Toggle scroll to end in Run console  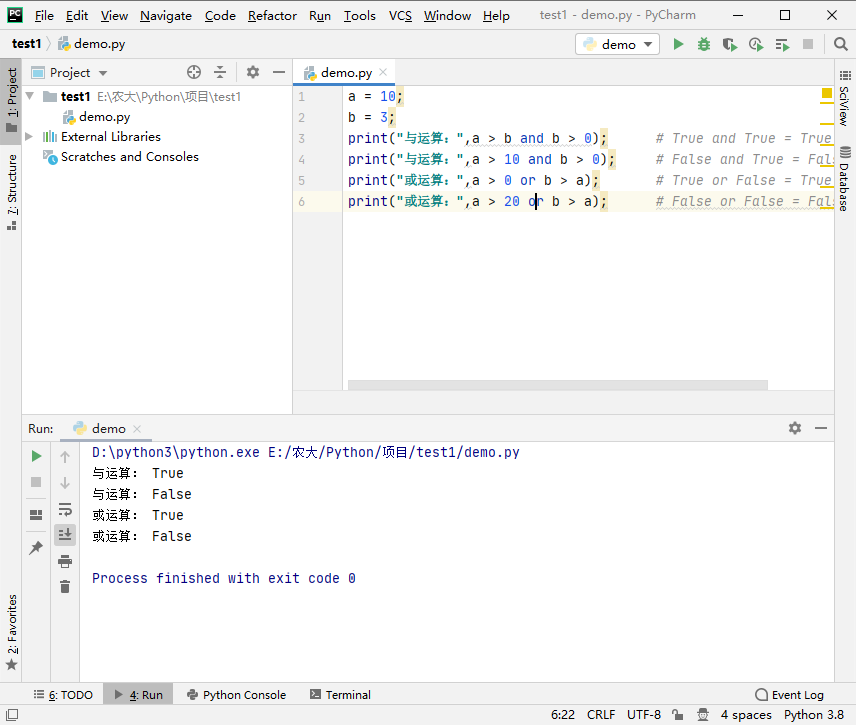pos(65,535)
